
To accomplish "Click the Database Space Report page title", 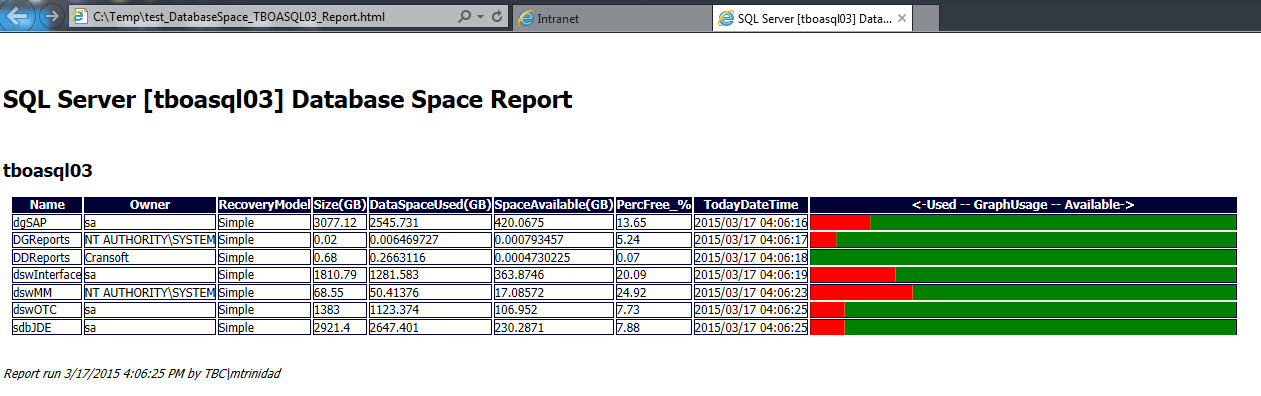I will (288, 99).
